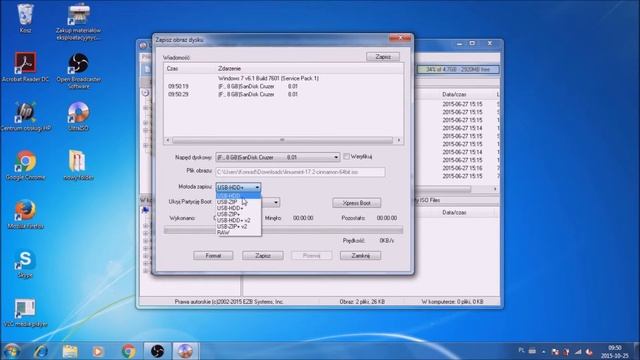
Task: Choose USB-HDD+ v2 write method
Action: (x=238, y=220)
